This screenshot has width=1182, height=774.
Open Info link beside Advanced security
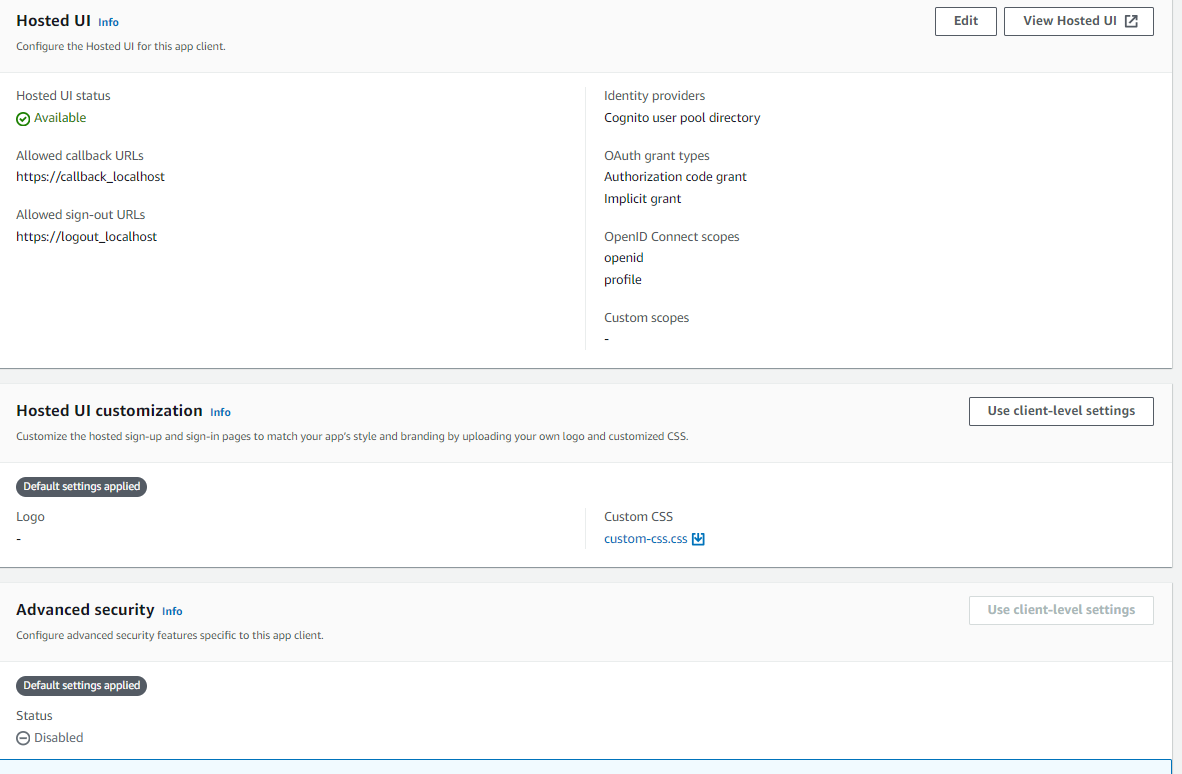coord(172,611)
